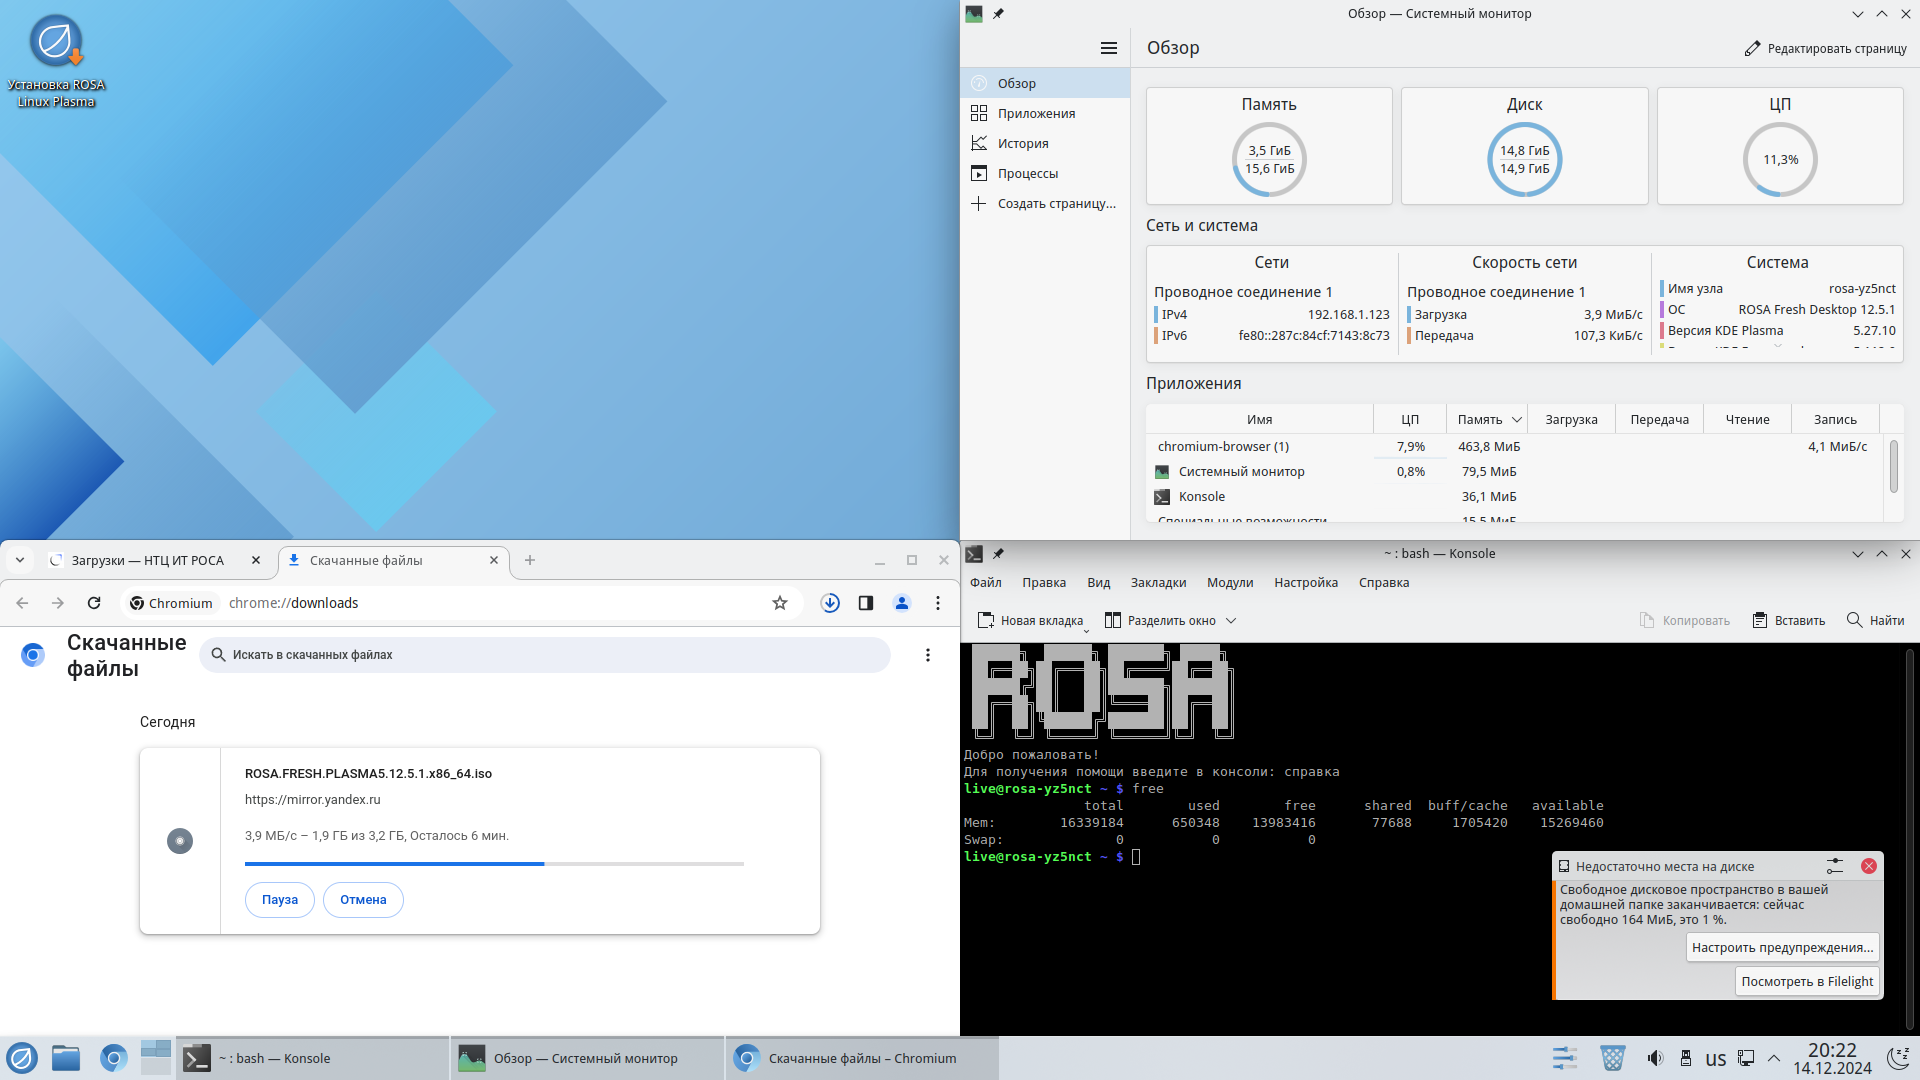The image size is (1920, 1080).
Task: Click the volume icon in system tray
Action: point(1655,1058)
